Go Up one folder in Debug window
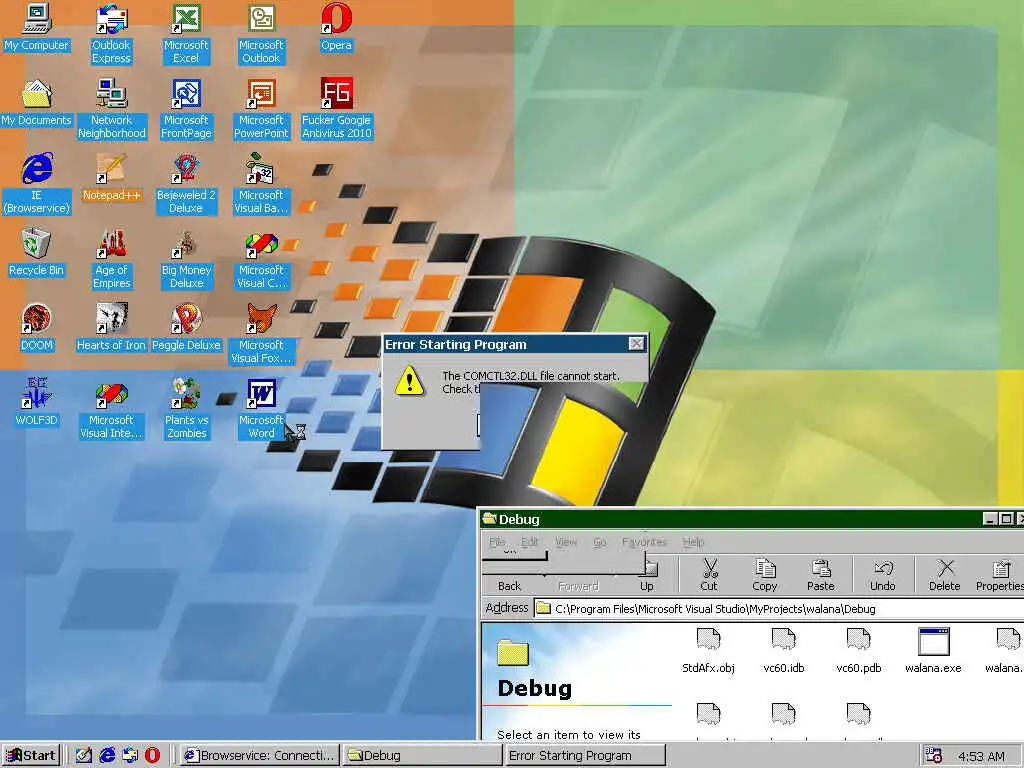Image resolution: width=1024 pixels, height=768 pixels. click(x=647, y=575)
